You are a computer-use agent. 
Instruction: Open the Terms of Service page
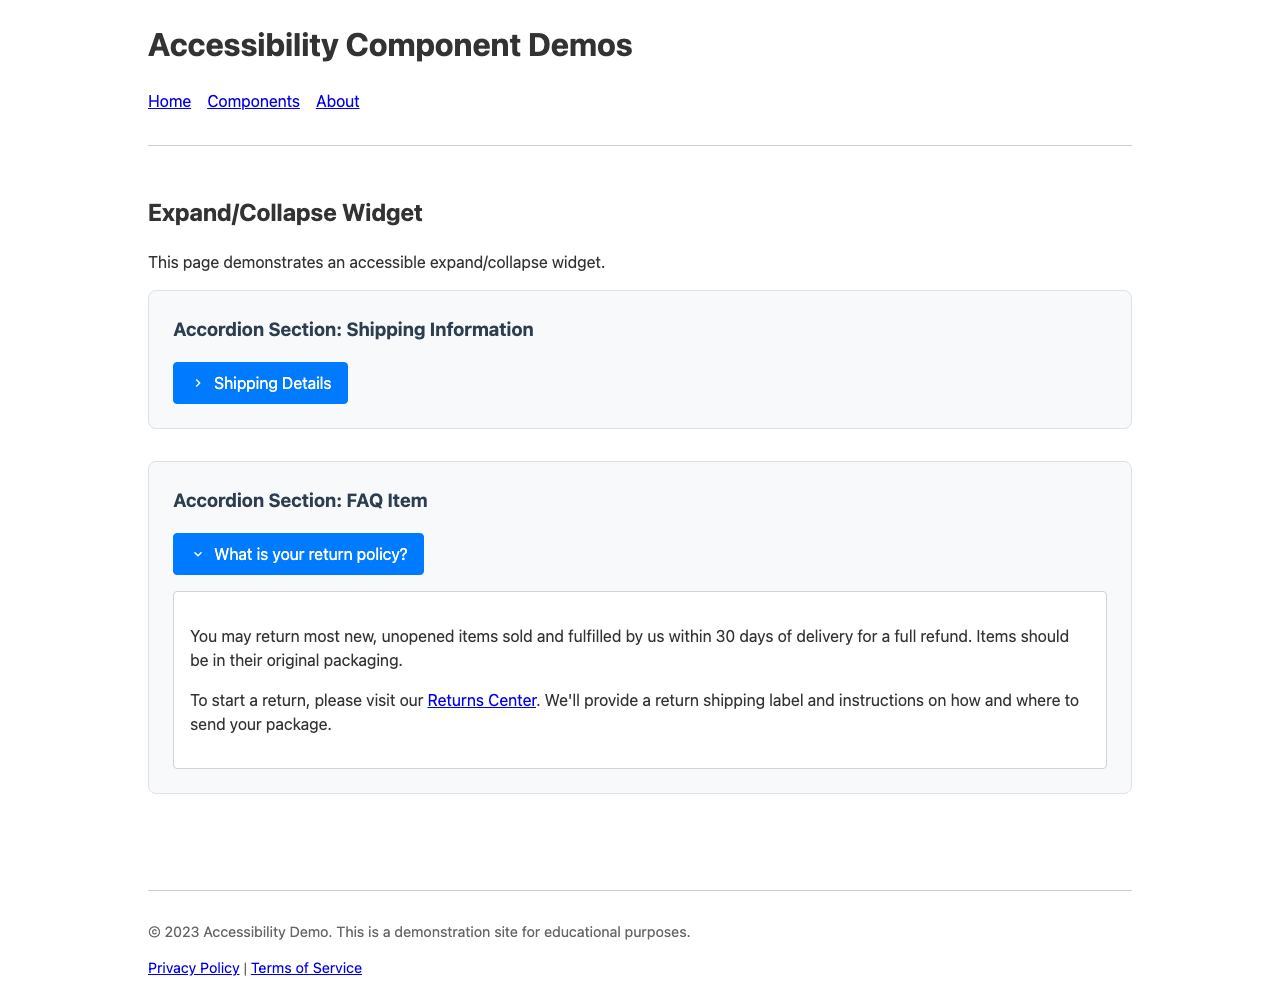(306, 968)
